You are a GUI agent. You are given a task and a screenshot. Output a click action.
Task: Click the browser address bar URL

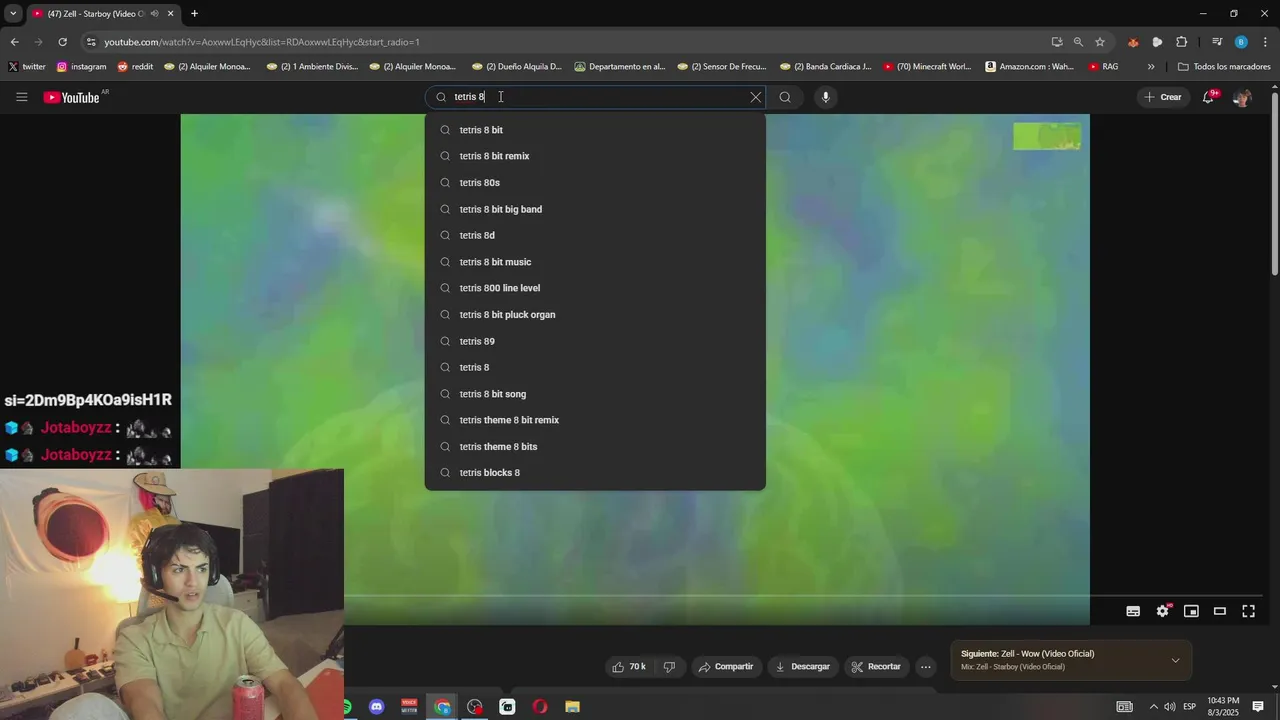pyautogui.click(x=262, y=42)
